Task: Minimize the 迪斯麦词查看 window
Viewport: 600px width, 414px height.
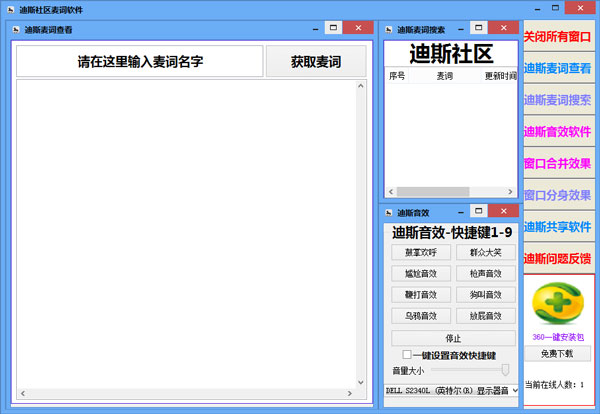Action: [315, 29]
